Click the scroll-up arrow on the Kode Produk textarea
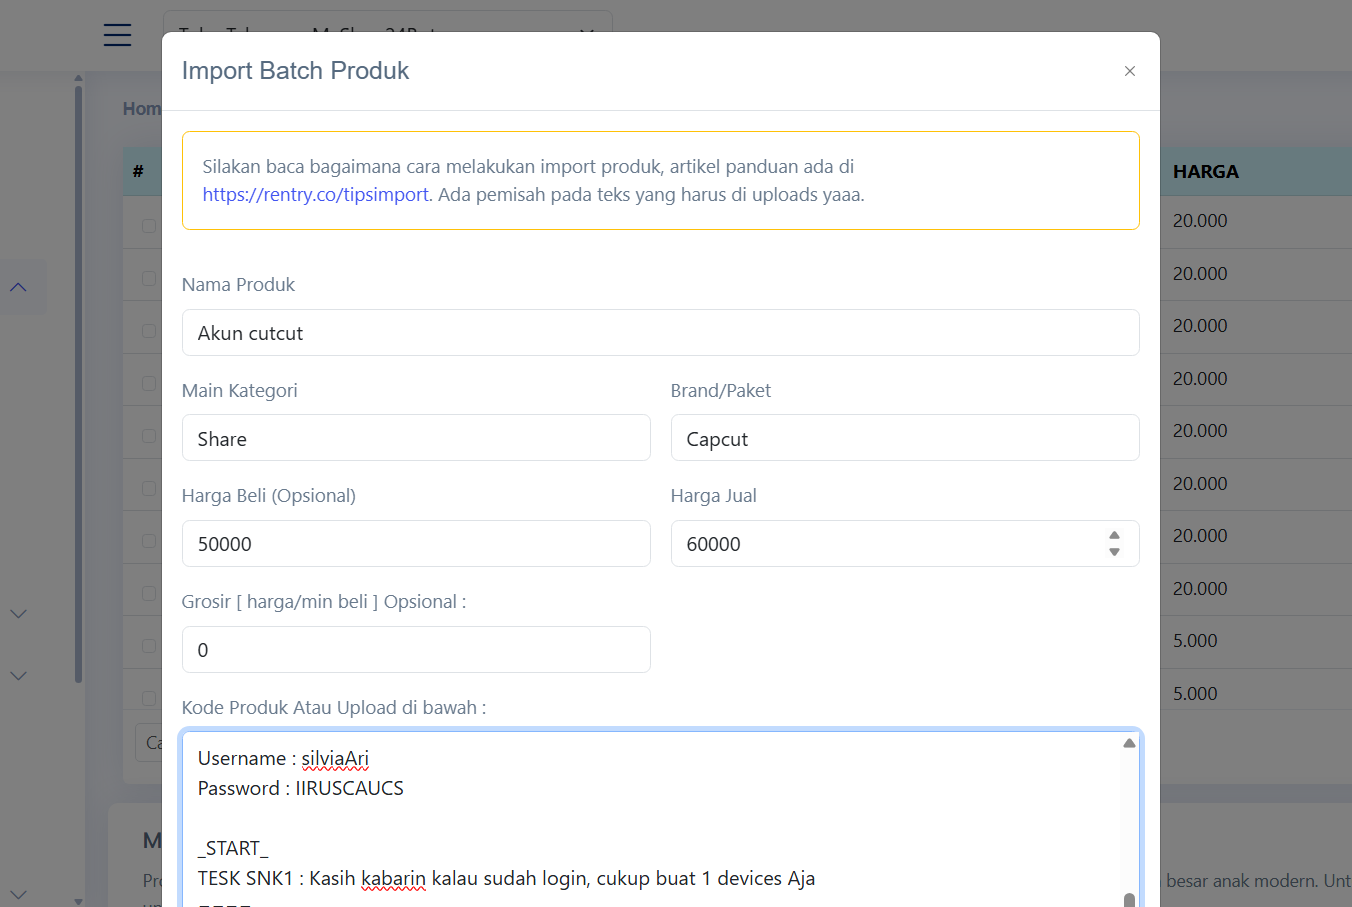The width and height of the screenshot is (1352, 907). click(1130, 742)
